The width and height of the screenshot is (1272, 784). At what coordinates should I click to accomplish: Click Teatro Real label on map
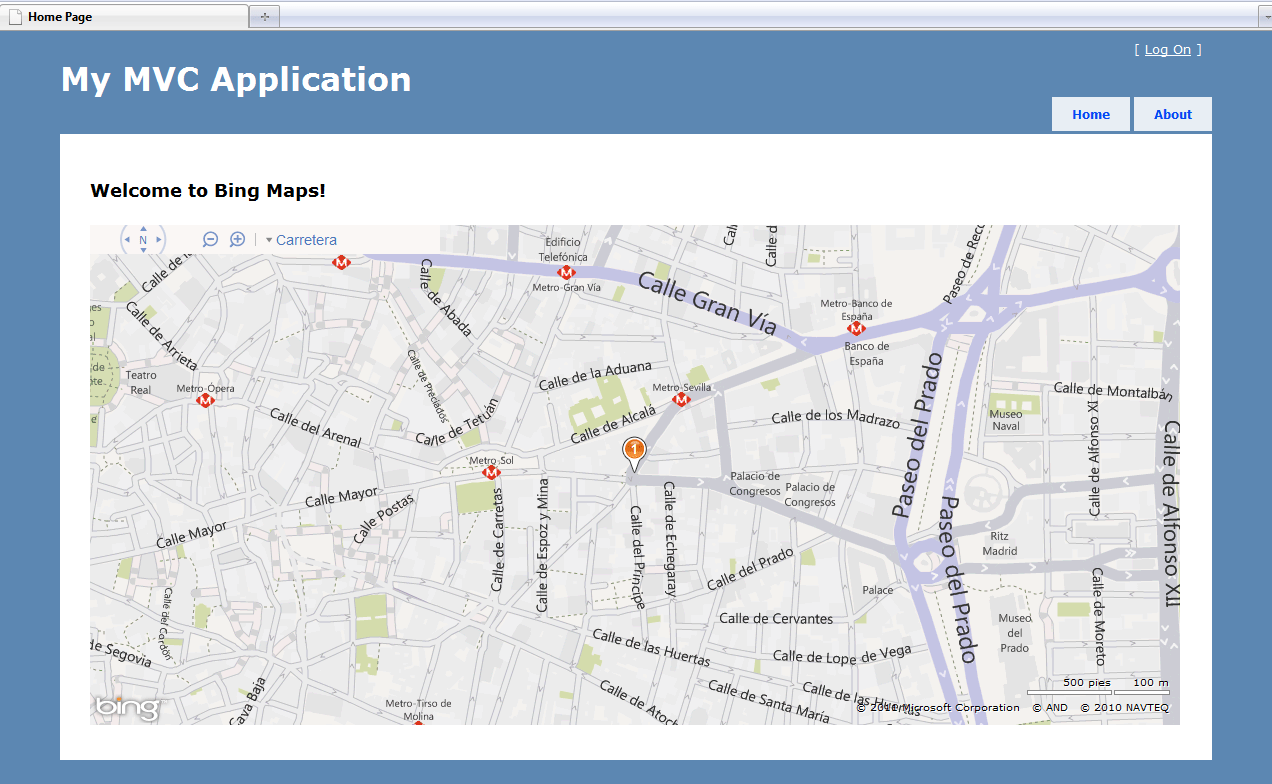click(141, 382)
